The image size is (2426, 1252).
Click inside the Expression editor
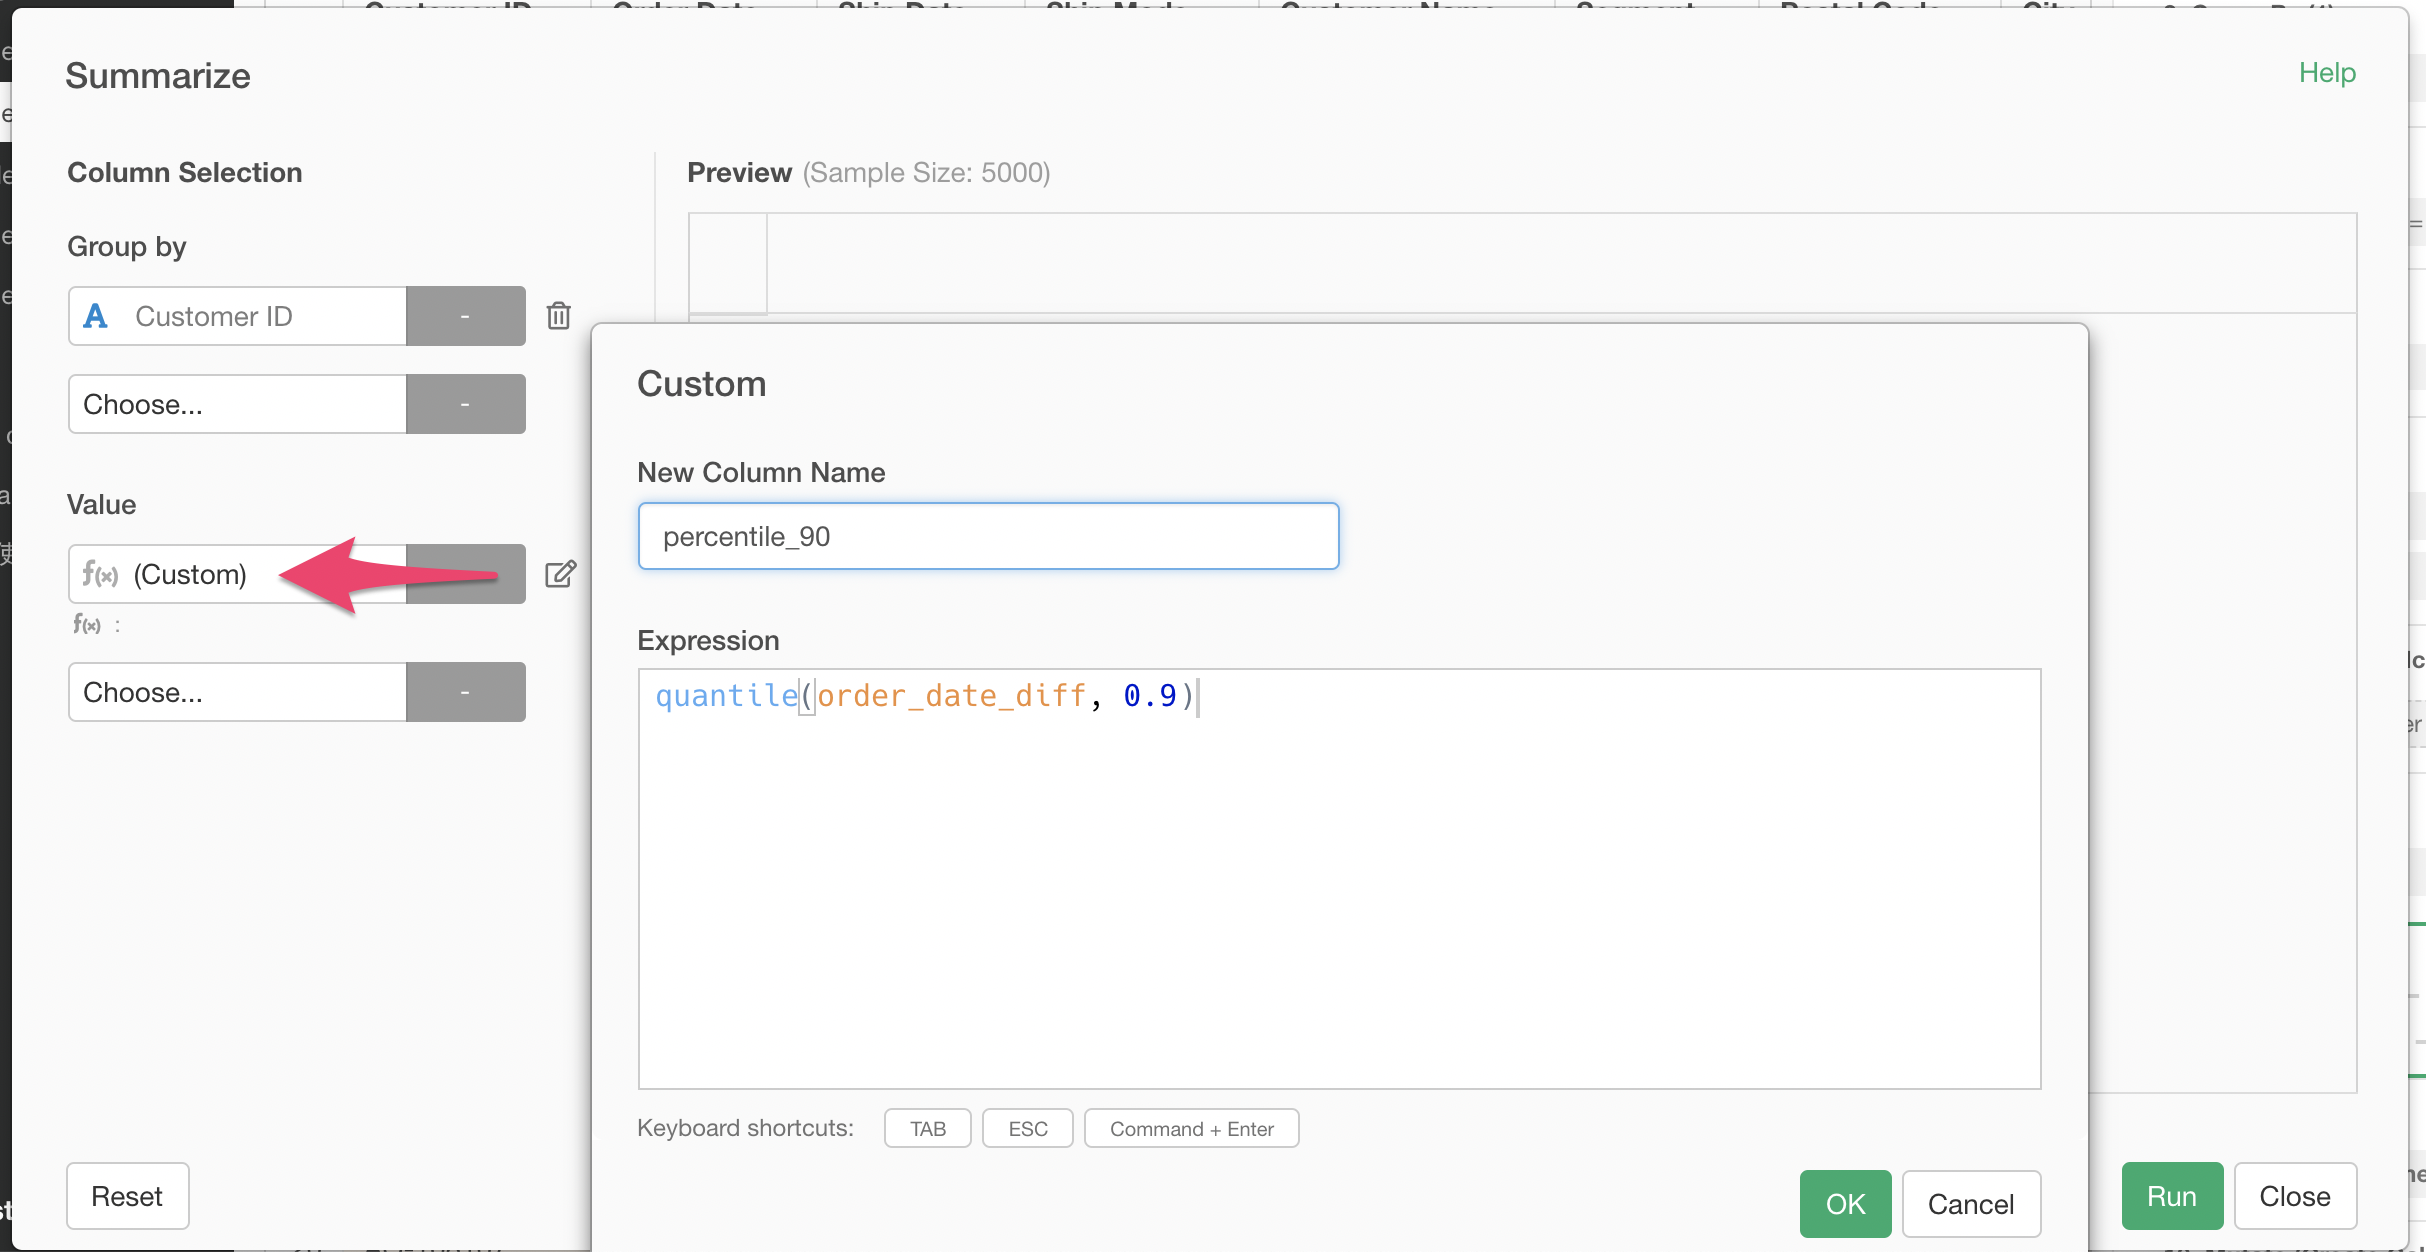coord(1339,879)
